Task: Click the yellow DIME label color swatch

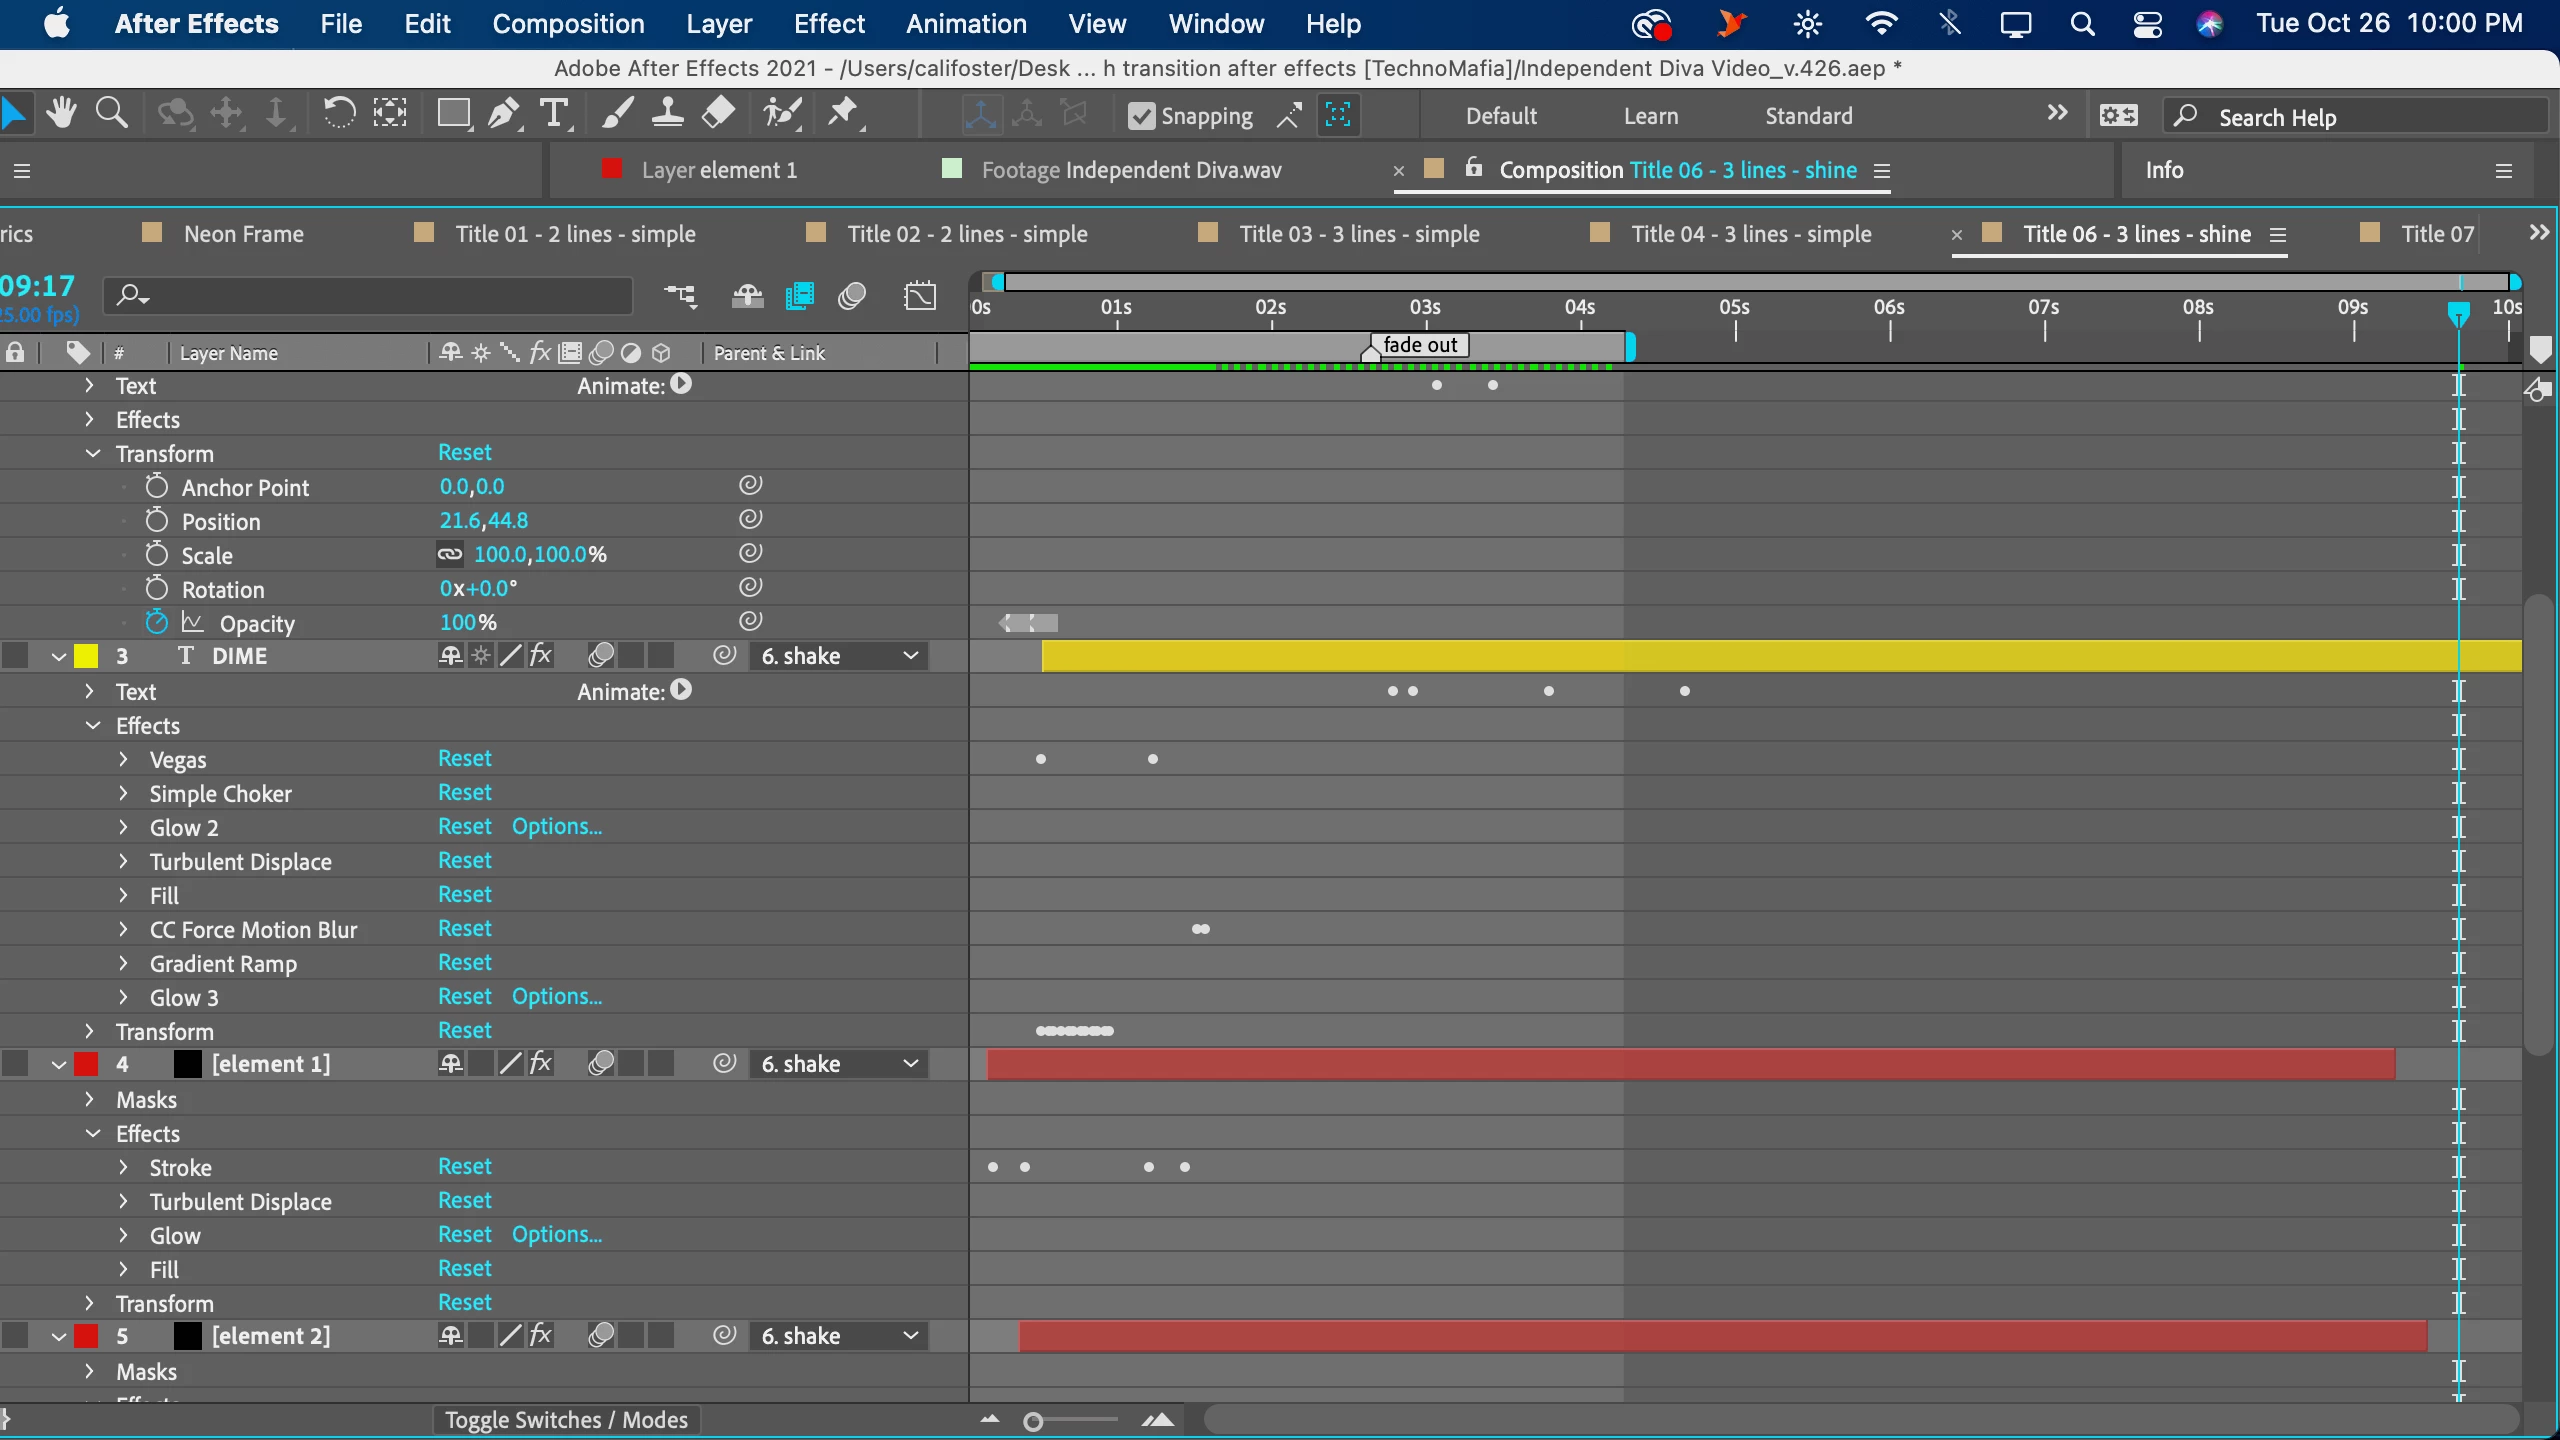Action: [87, 656]
